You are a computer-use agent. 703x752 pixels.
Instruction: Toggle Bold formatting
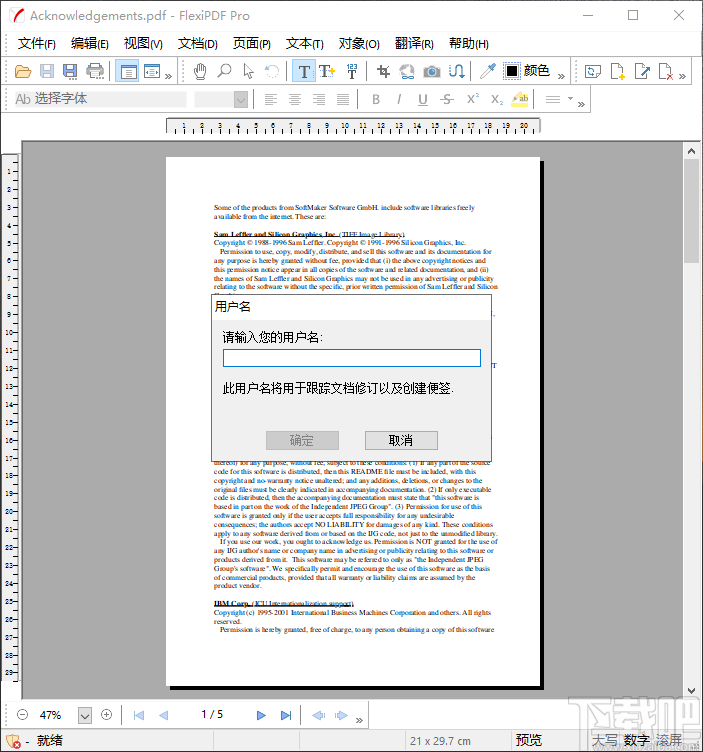point(376,99)
